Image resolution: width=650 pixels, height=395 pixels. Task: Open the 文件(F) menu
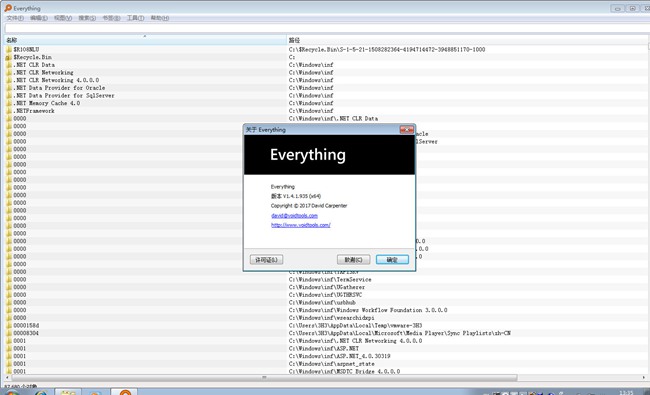tap(15, 18)
